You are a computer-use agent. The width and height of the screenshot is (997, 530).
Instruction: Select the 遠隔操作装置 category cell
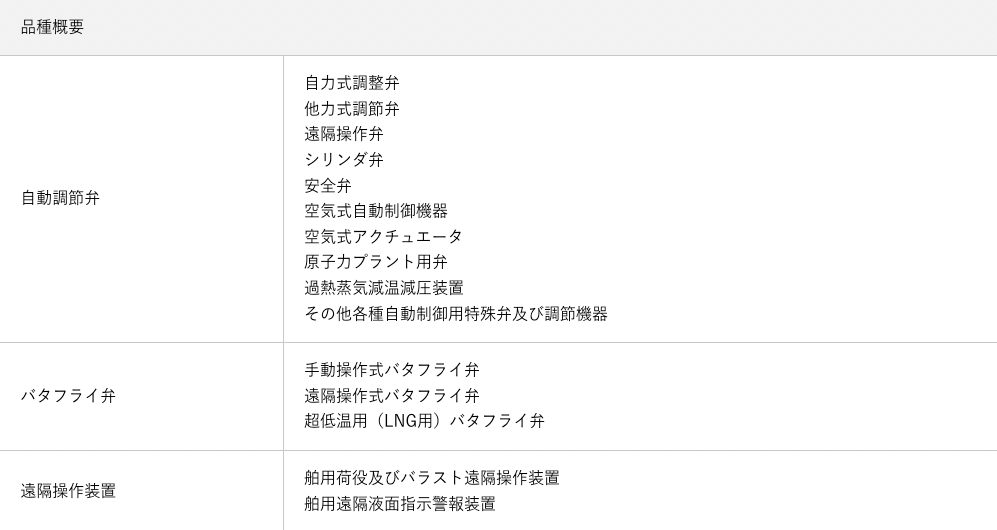(69, 491)
